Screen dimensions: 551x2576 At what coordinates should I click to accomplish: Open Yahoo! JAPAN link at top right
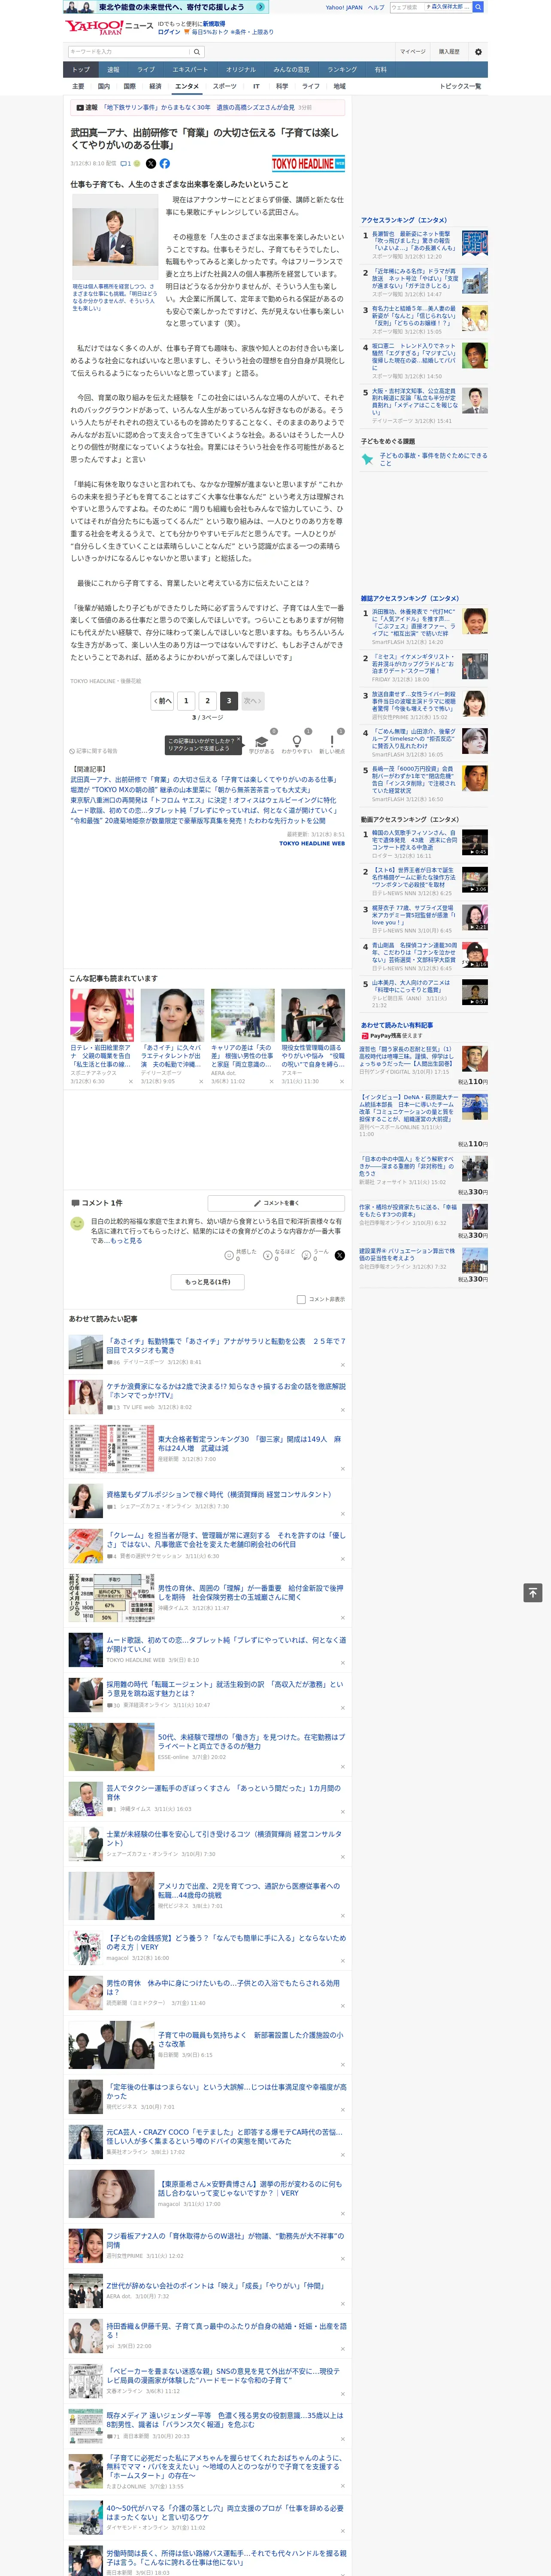coord(344,7)
